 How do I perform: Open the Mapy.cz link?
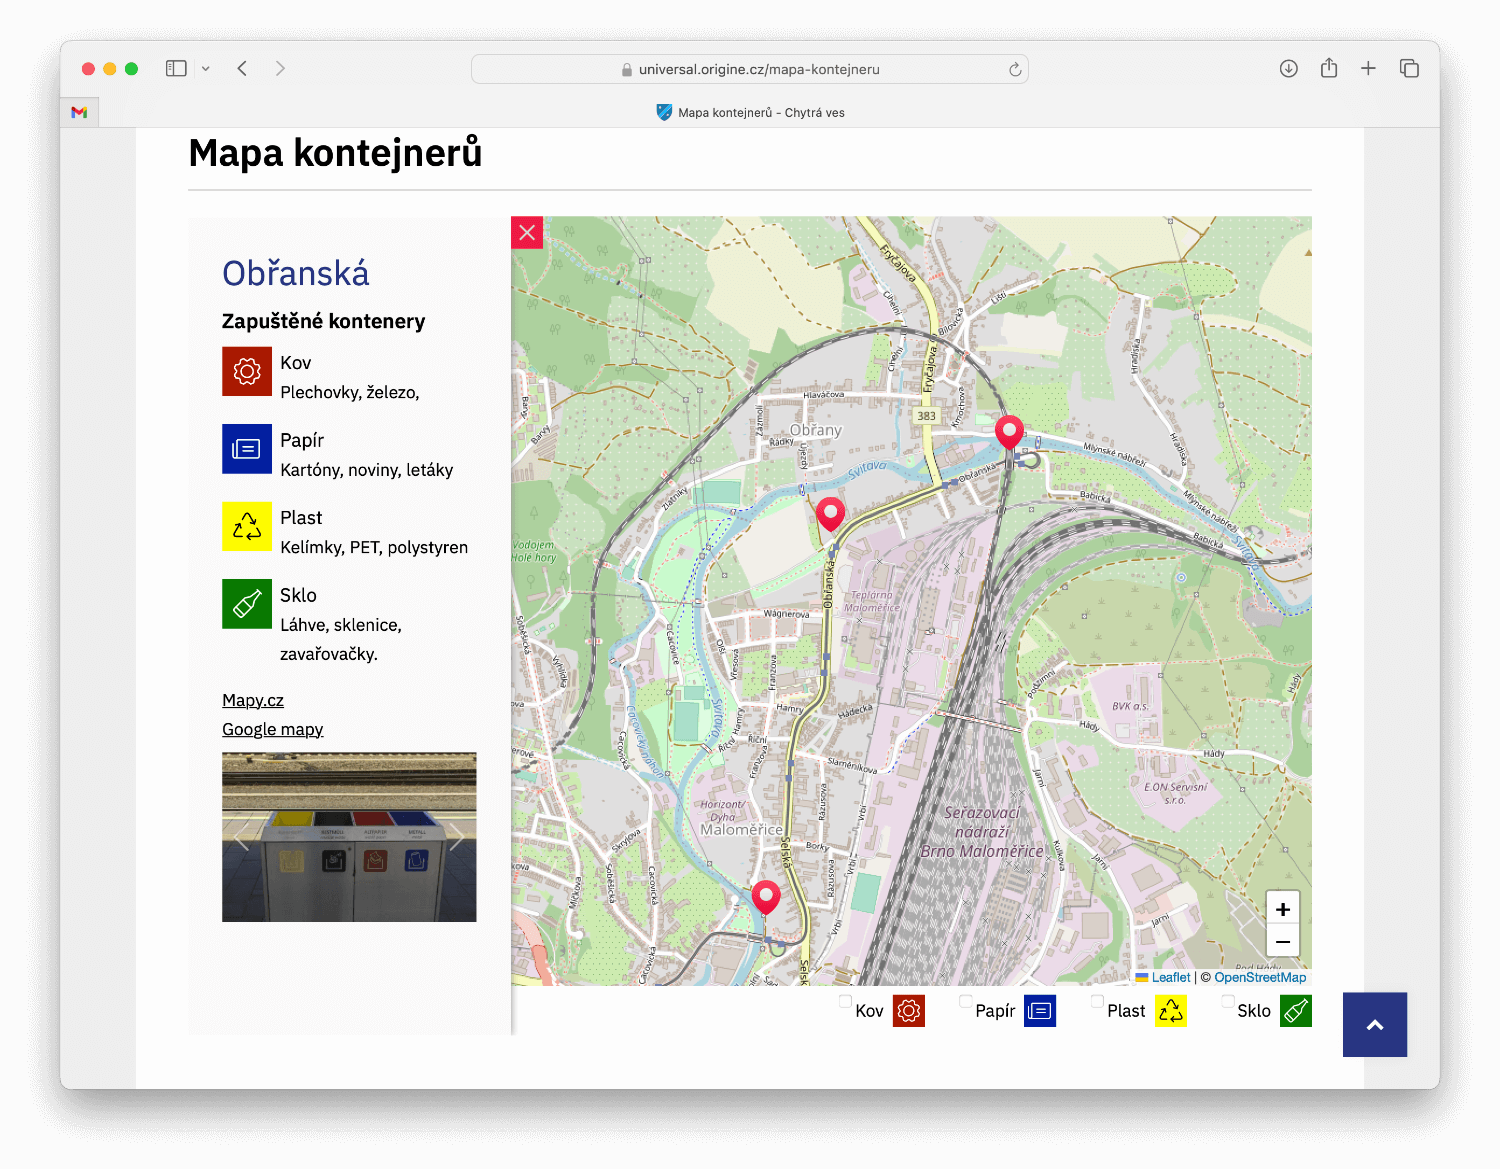(x=253, y=700)
